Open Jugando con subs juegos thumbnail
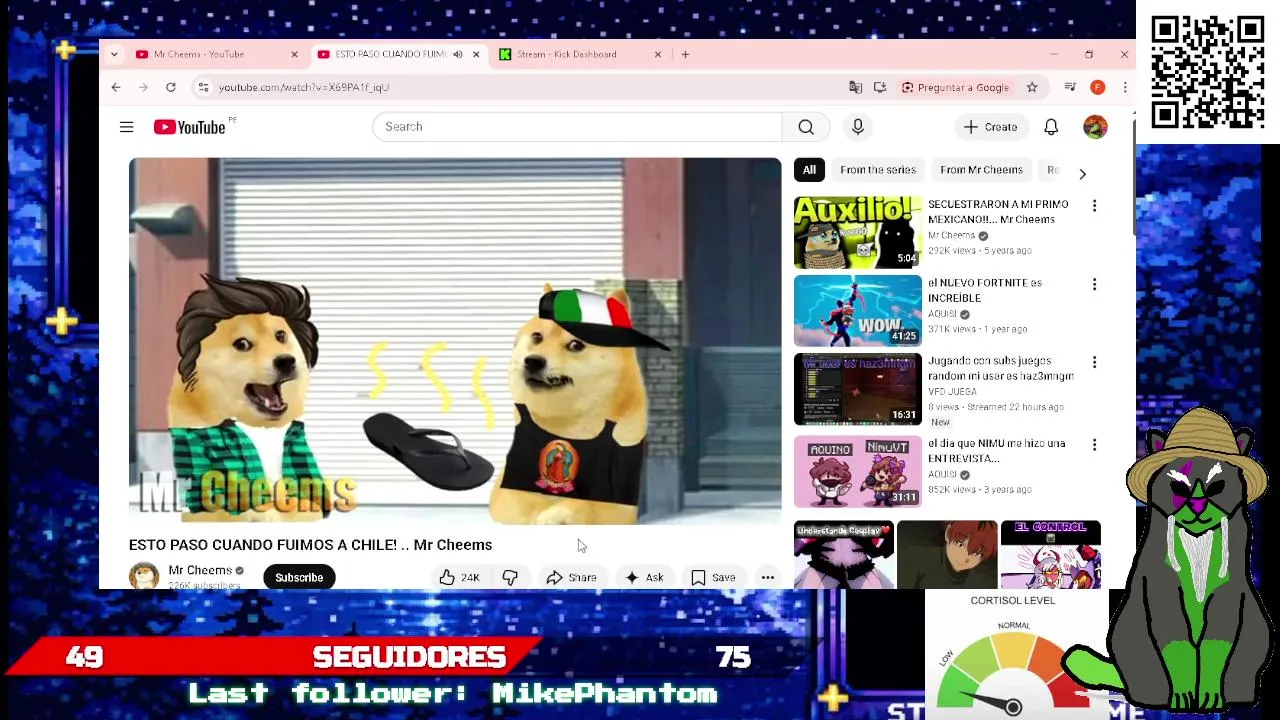Viewport: 1280px width, 720px height. [x=858, y=389]
